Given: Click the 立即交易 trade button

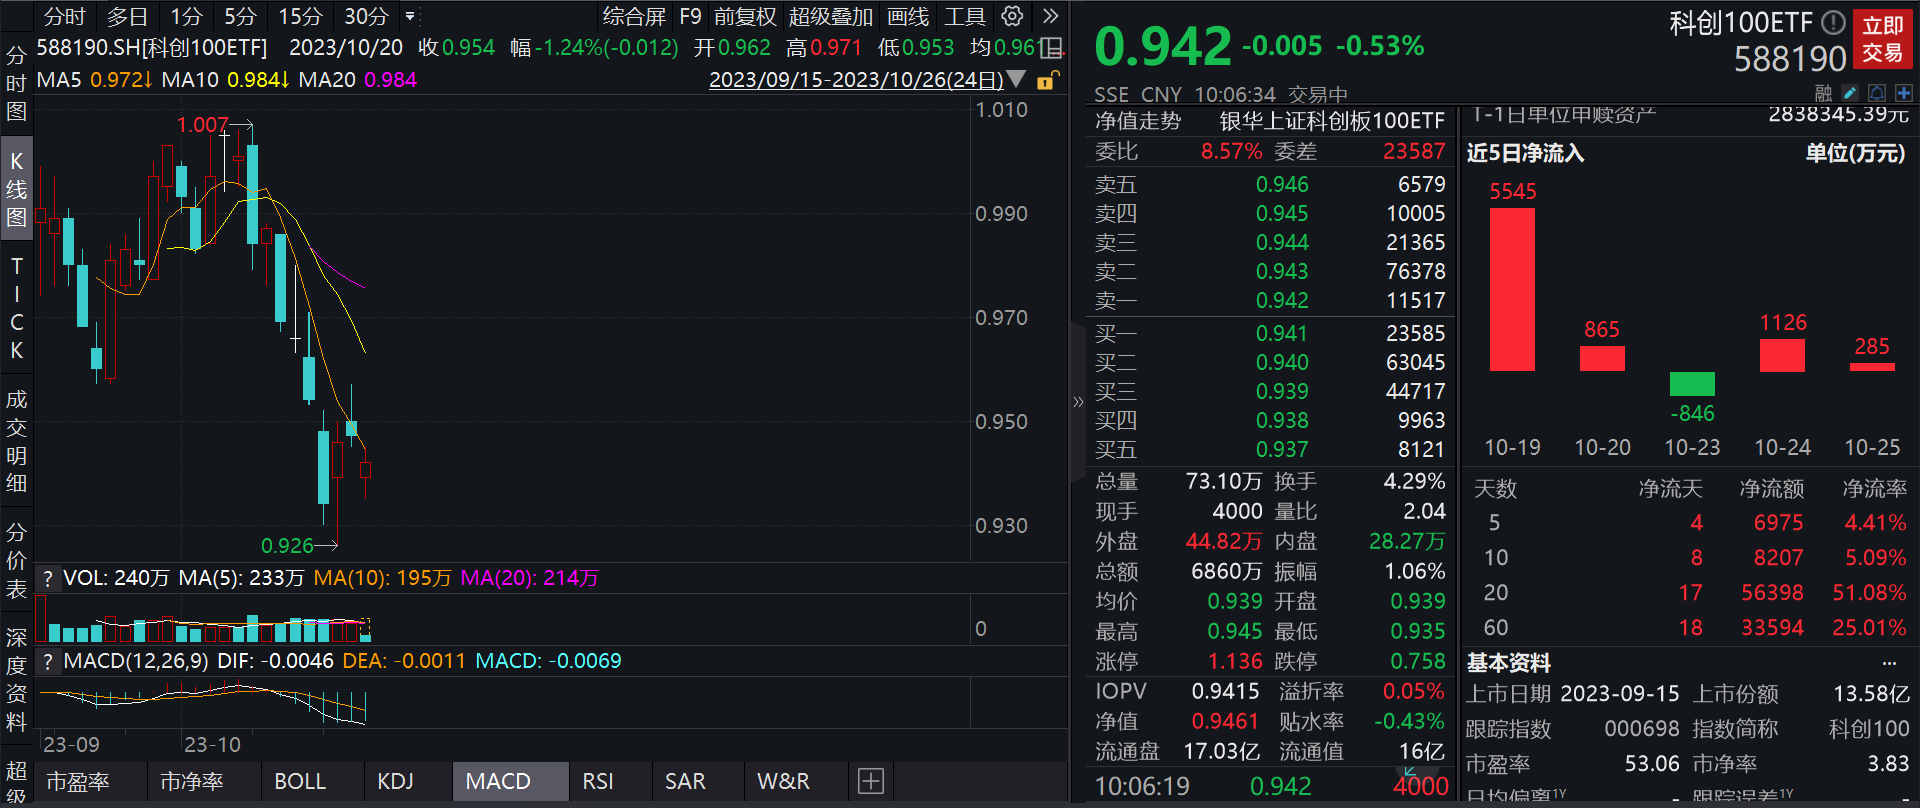Looking at the screenshot, I should pos(1883,39).
